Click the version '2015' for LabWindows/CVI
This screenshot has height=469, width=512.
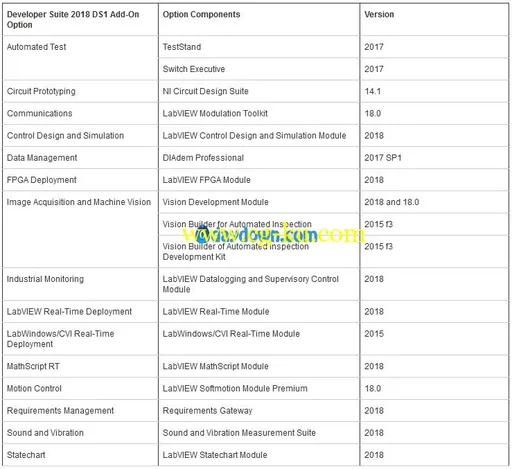[x=374, y=334]
